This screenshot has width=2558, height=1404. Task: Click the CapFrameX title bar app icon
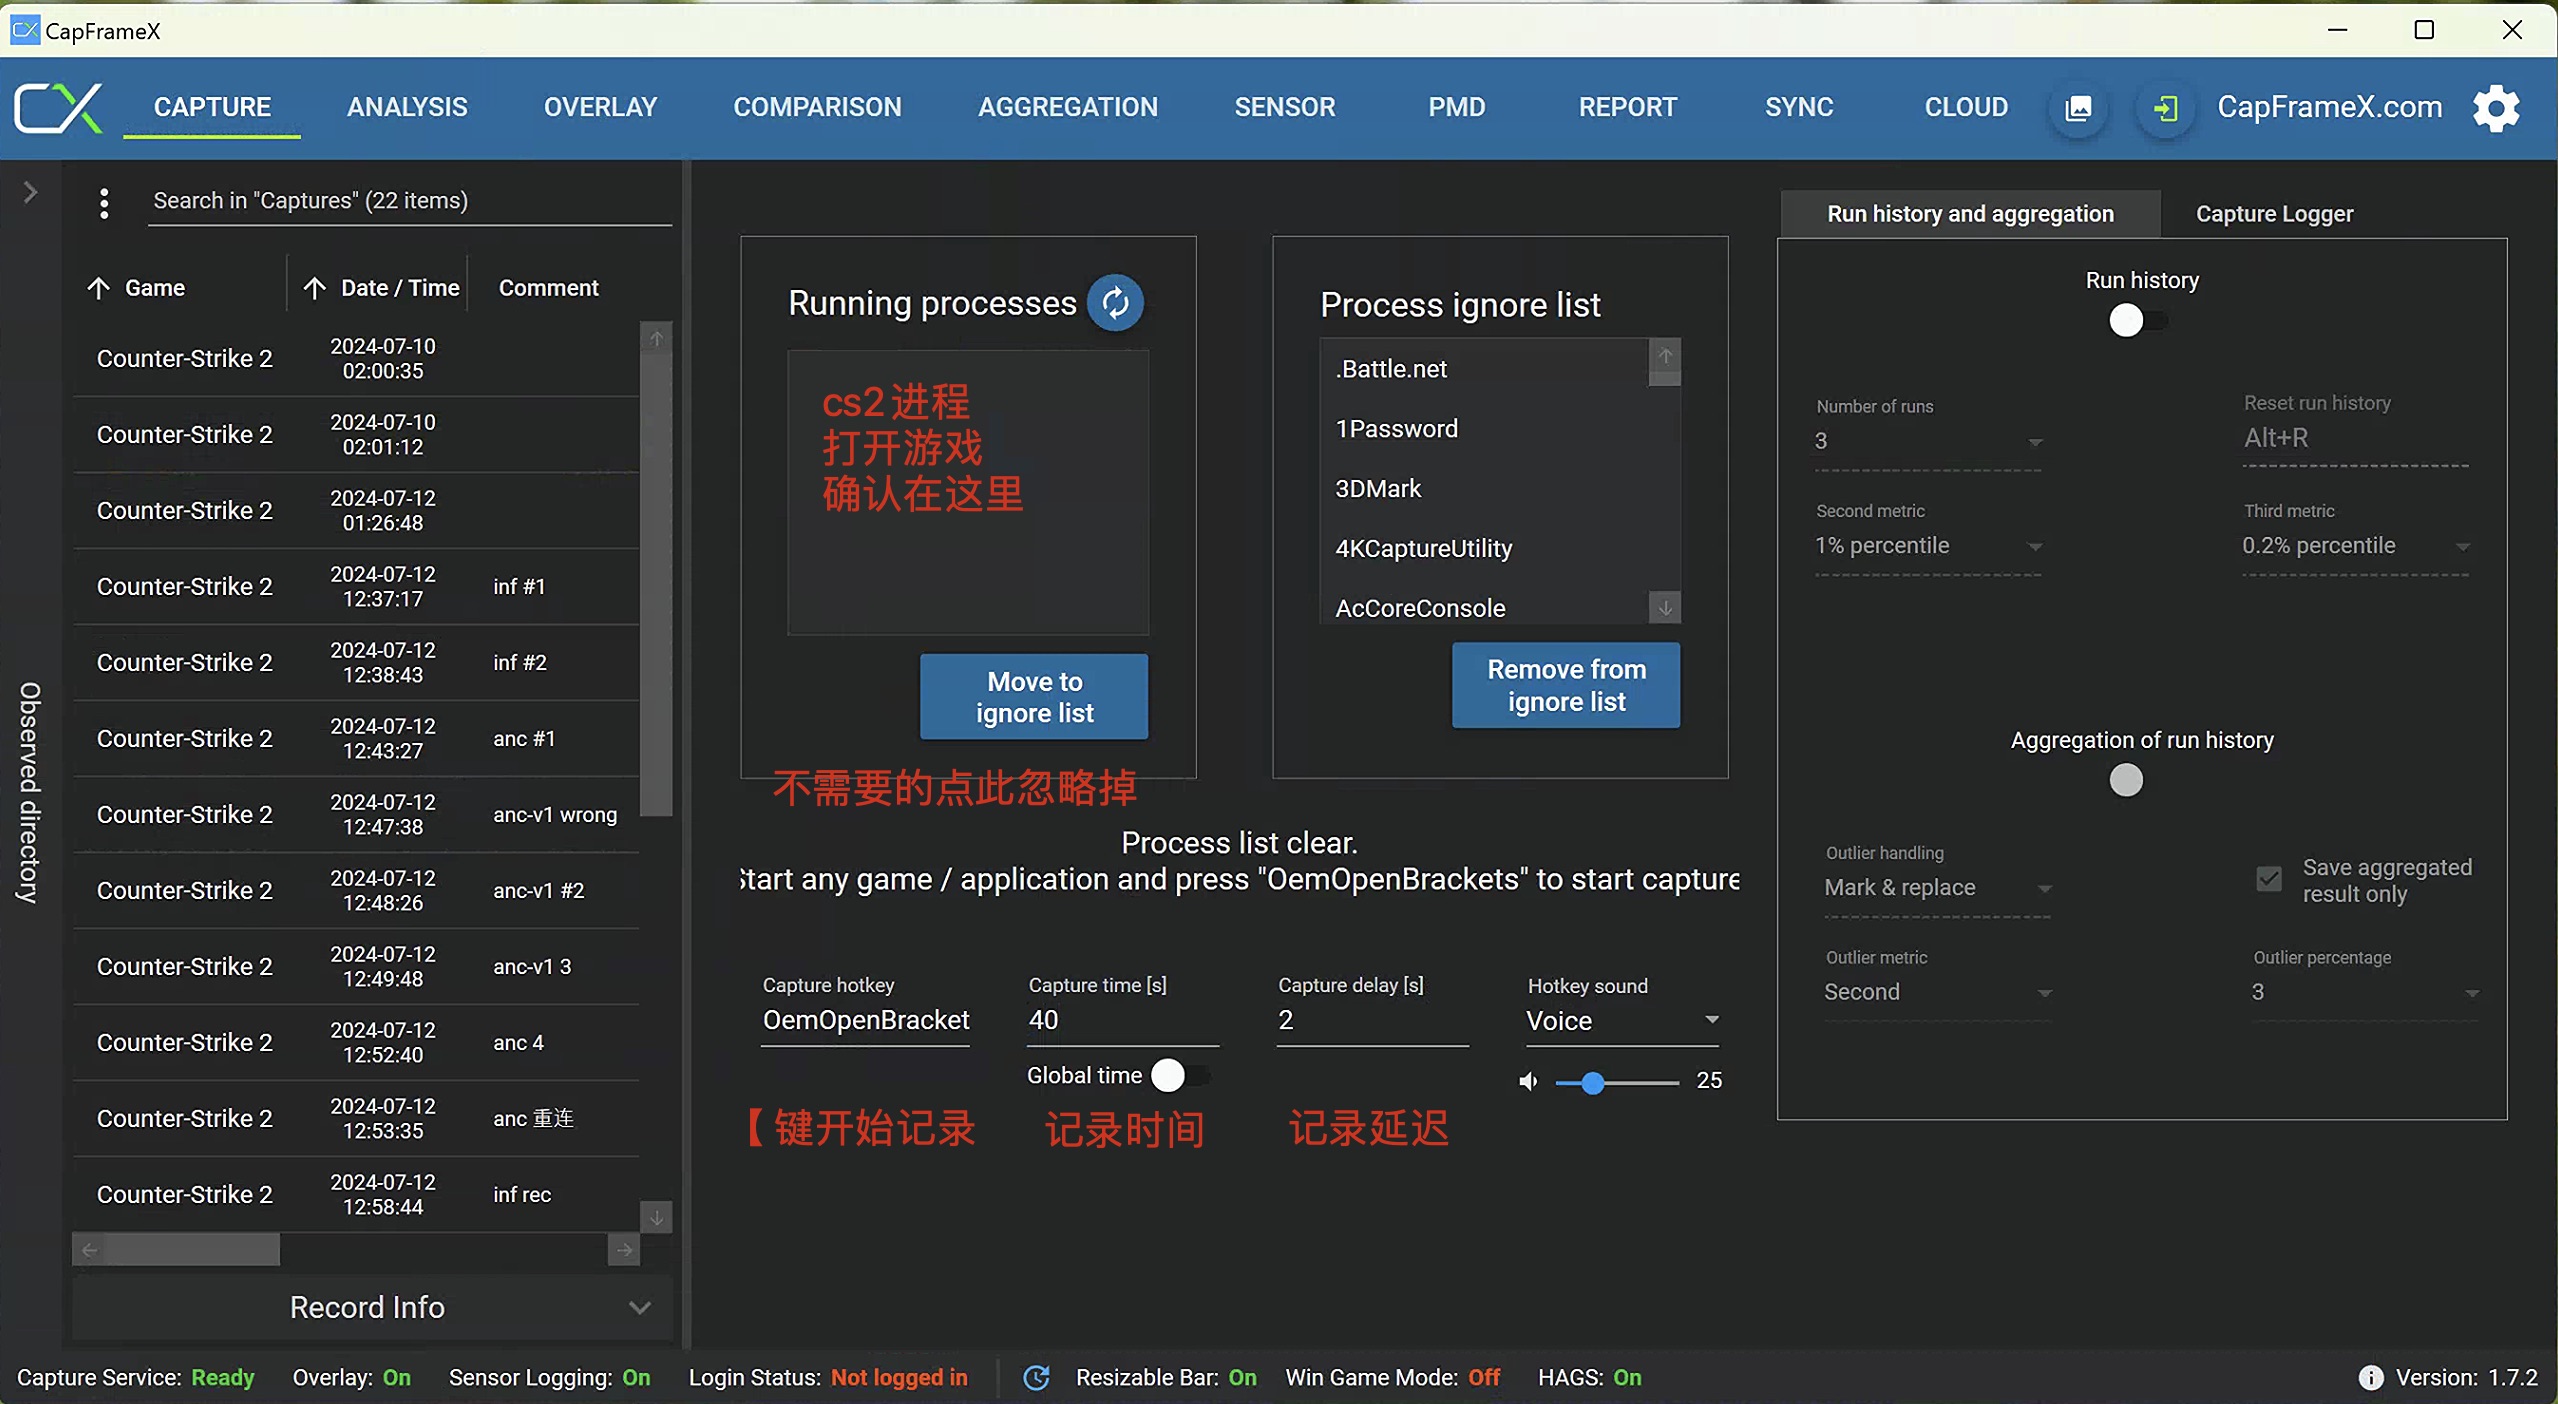point(24,30)
